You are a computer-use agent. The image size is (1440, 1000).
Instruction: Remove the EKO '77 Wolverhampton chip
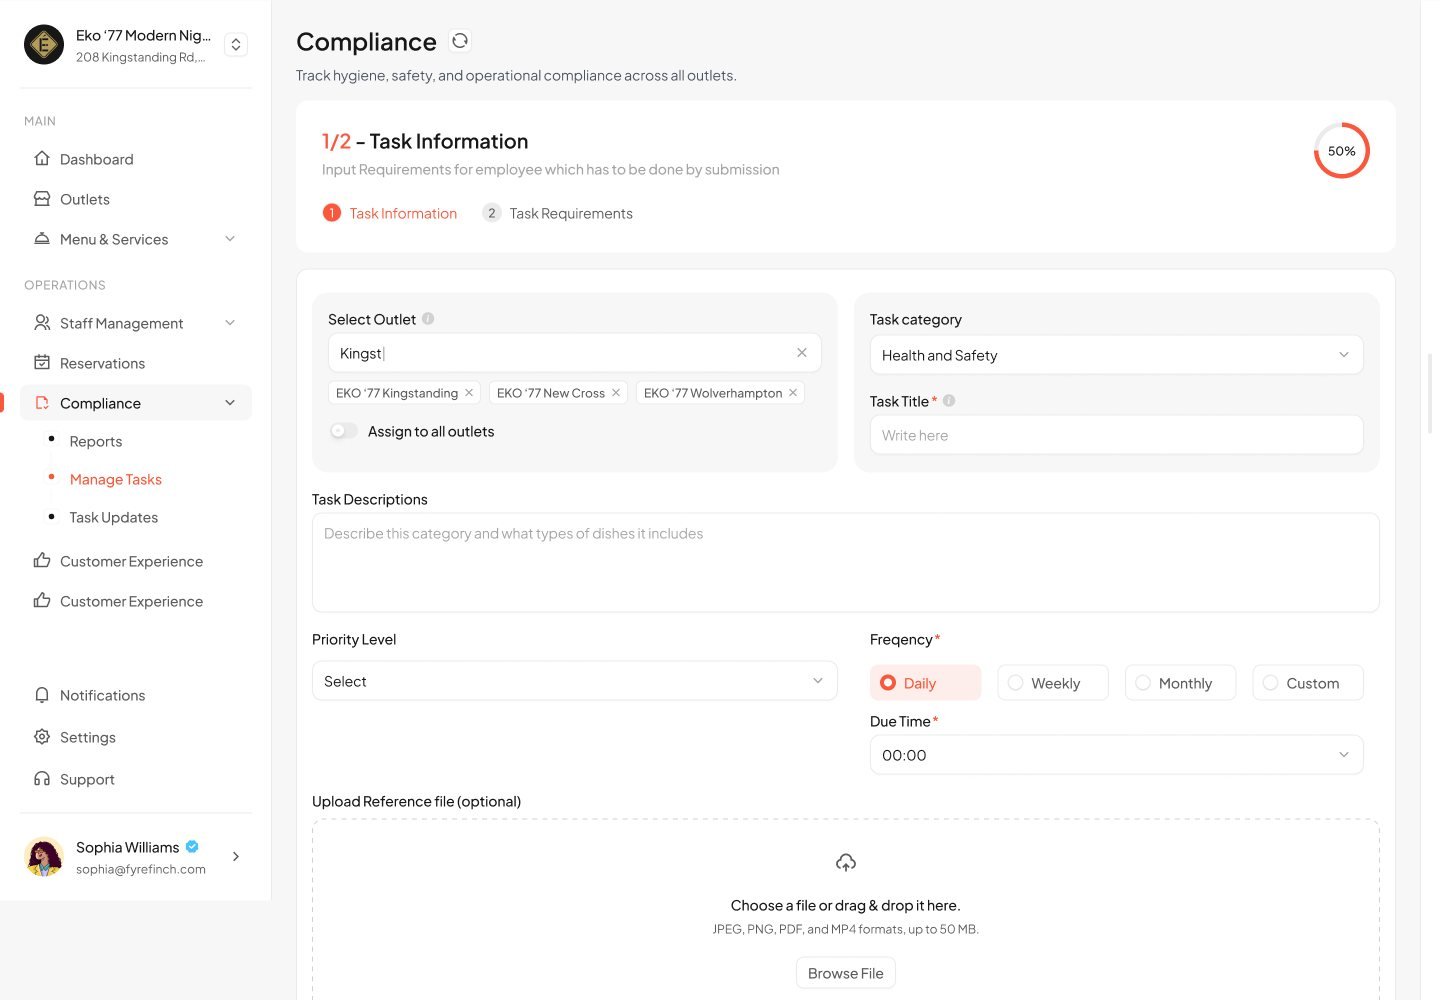[793, 393]
